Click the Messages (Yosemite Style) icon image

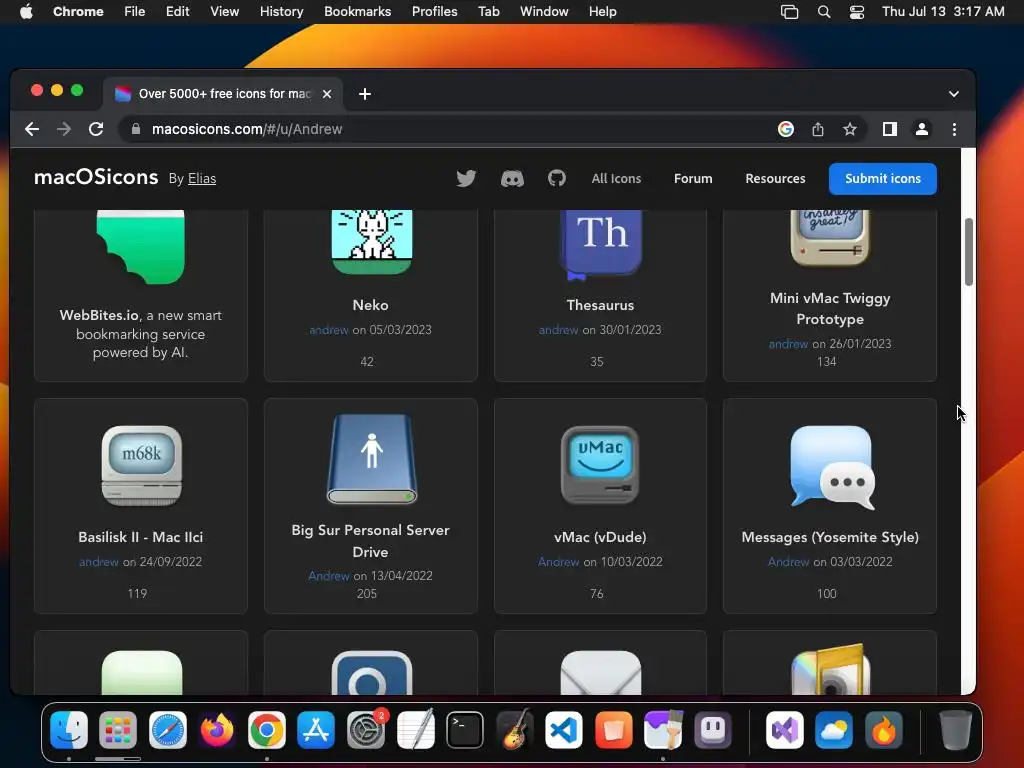831,467
